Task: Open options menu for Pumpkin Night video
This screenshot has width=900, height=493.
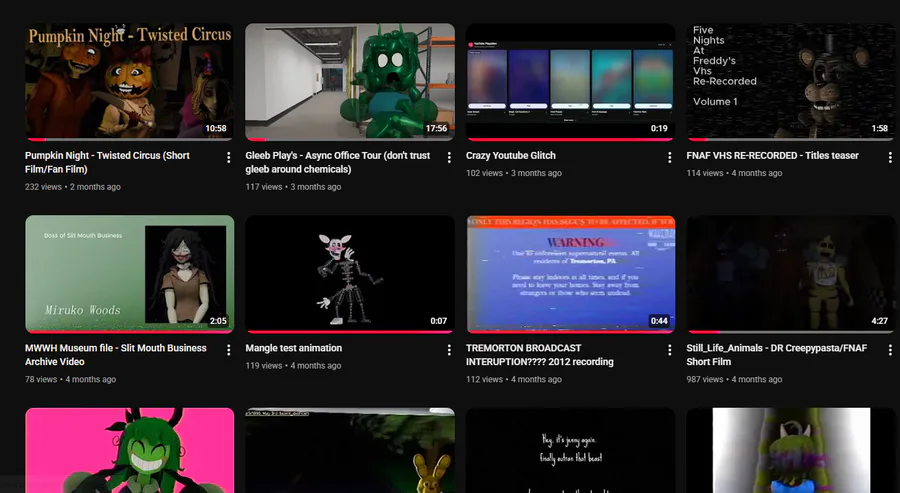Action: point(228,157)
